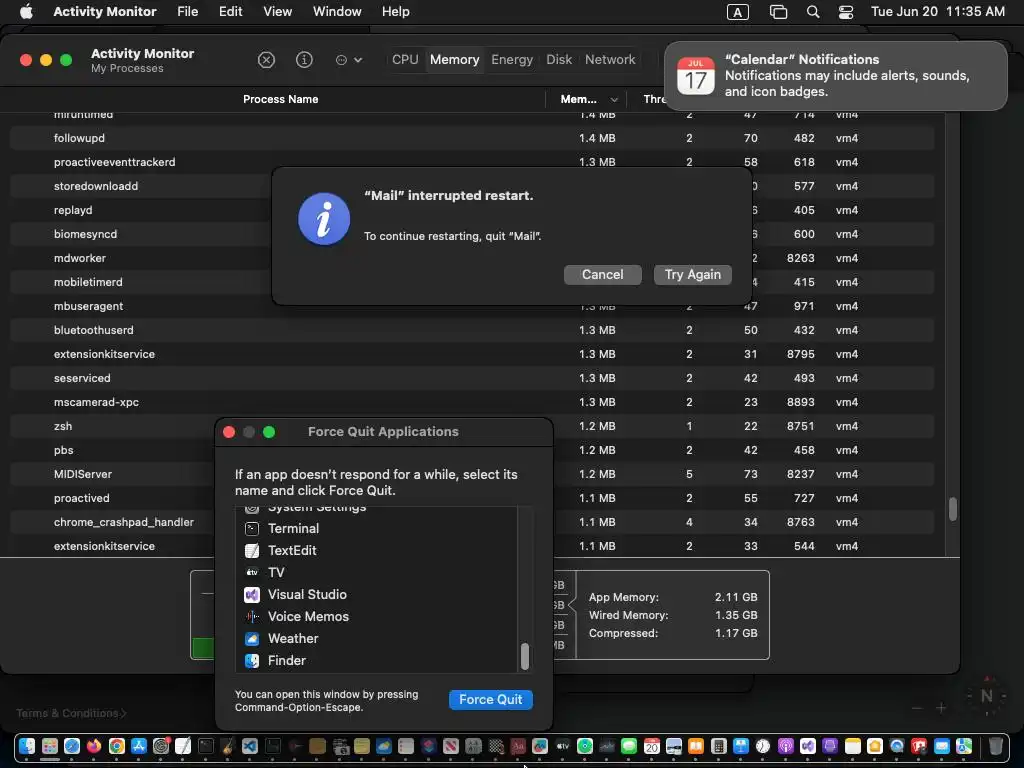The height and width of the screenshot is (768, 1024).
Task: Open Messages from the Dock
Action: coord(629,746)
